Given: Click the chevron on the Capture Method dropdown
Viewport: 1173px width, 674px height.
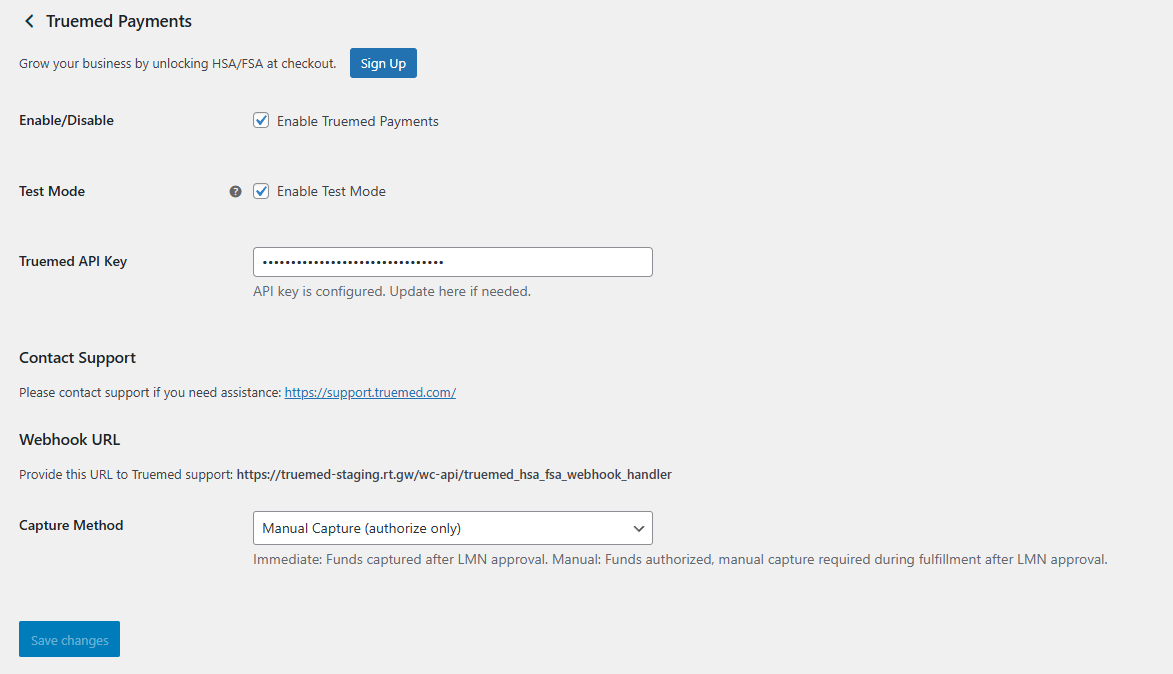Looking at the screenshot, I should 639,528.
